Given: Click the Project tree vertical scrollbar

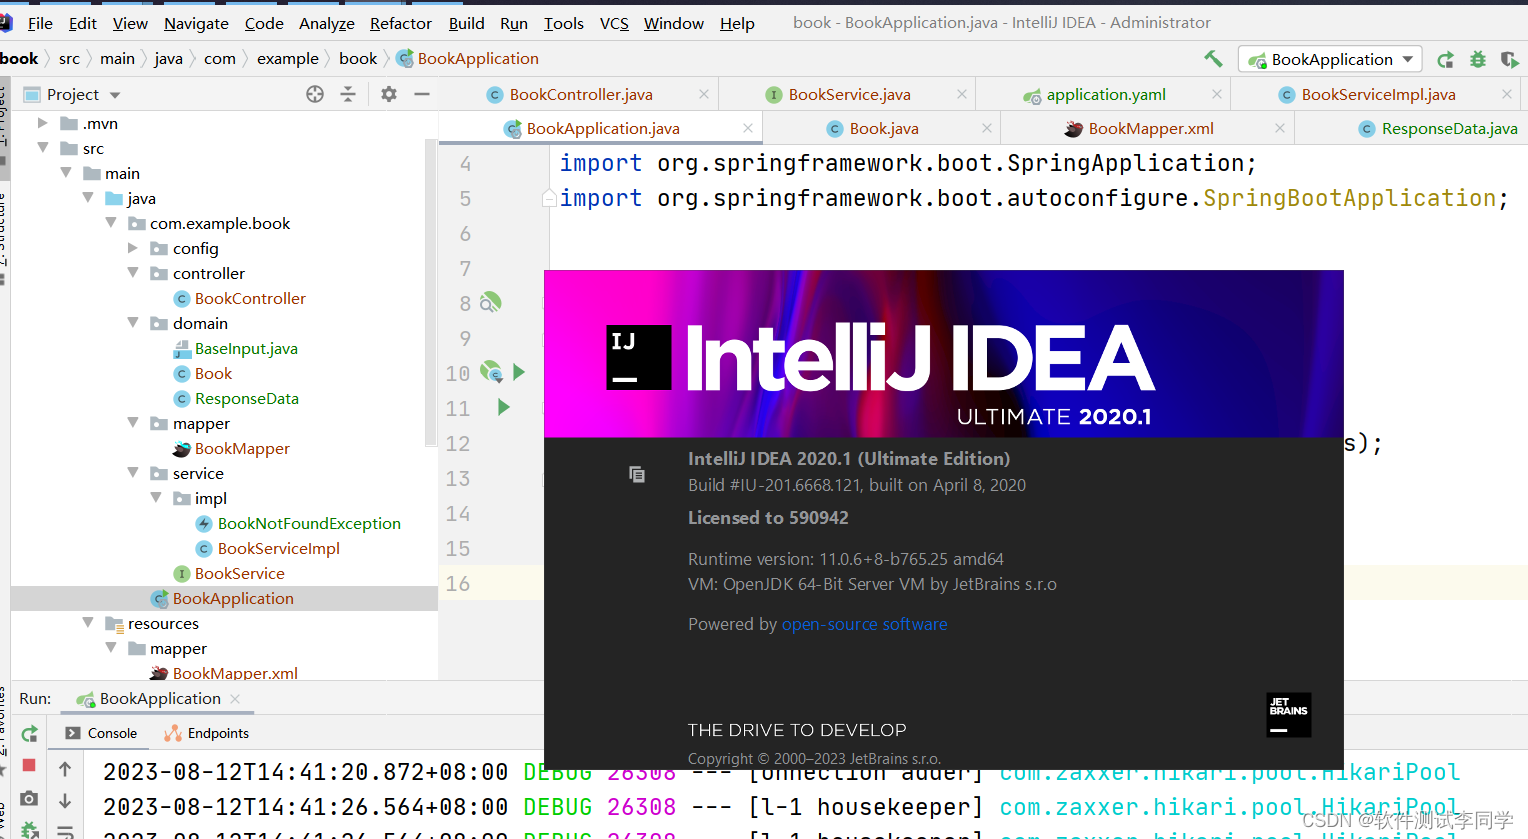Looking at the screenshot, I should click(x=431, y=295).
